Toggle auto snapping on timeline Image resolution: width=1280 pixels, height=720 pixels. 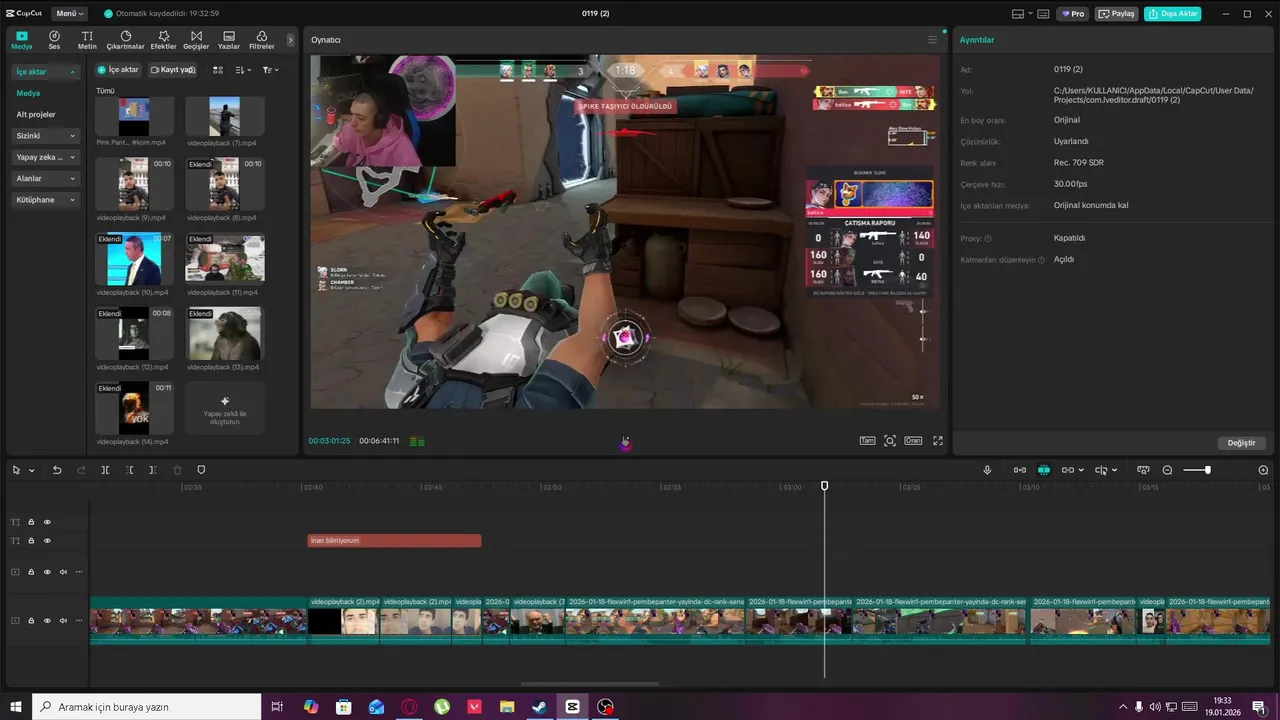[x=1044, y=470]
